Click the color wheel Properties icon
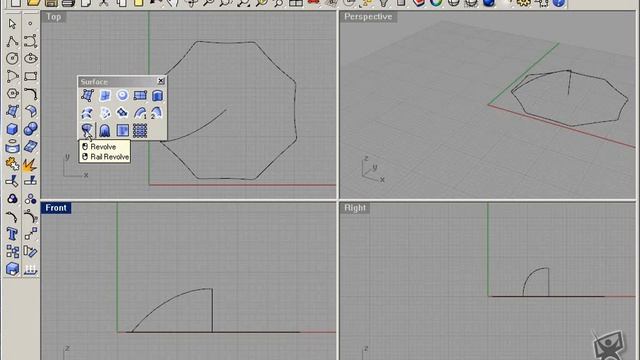The width and height of the screenshot is (640, 360). pyautogui.click(x=436, y=3)
